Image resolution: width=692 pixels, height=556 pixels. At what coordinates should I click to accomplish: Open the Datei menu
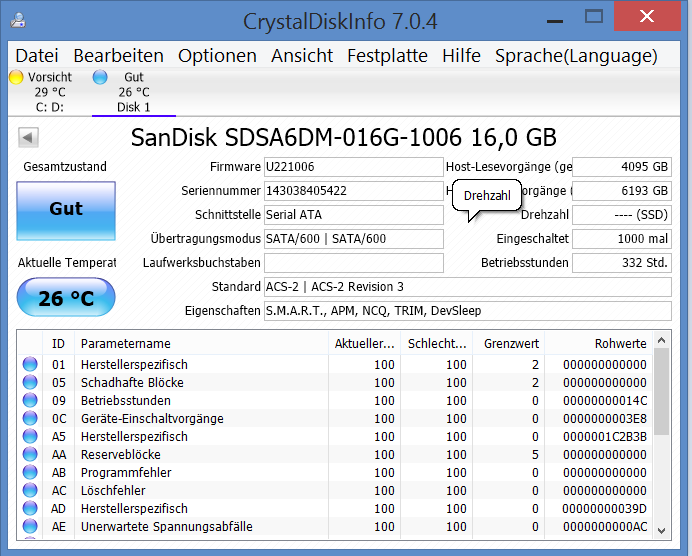(x=37, y=56)
